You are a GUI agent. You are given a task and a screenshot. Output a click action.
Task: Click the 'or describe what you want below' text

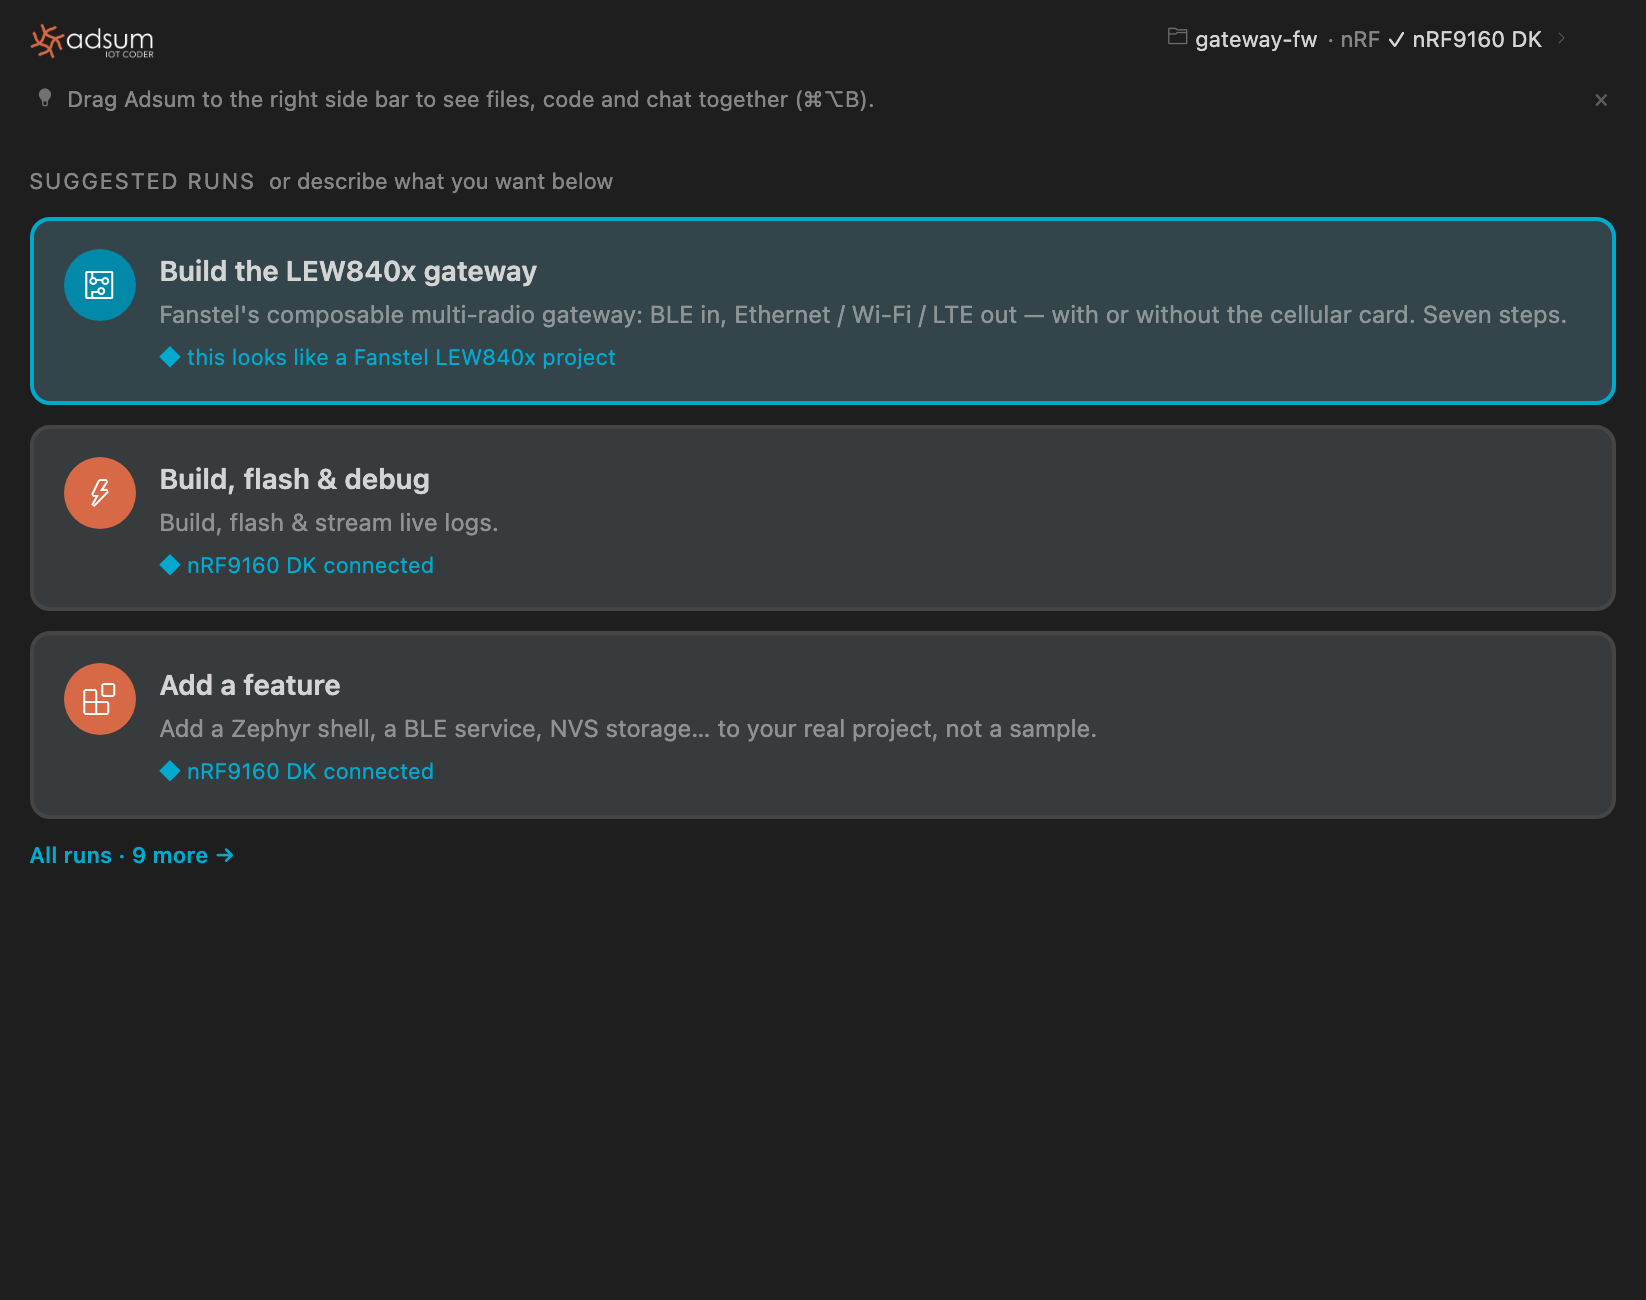441,182
